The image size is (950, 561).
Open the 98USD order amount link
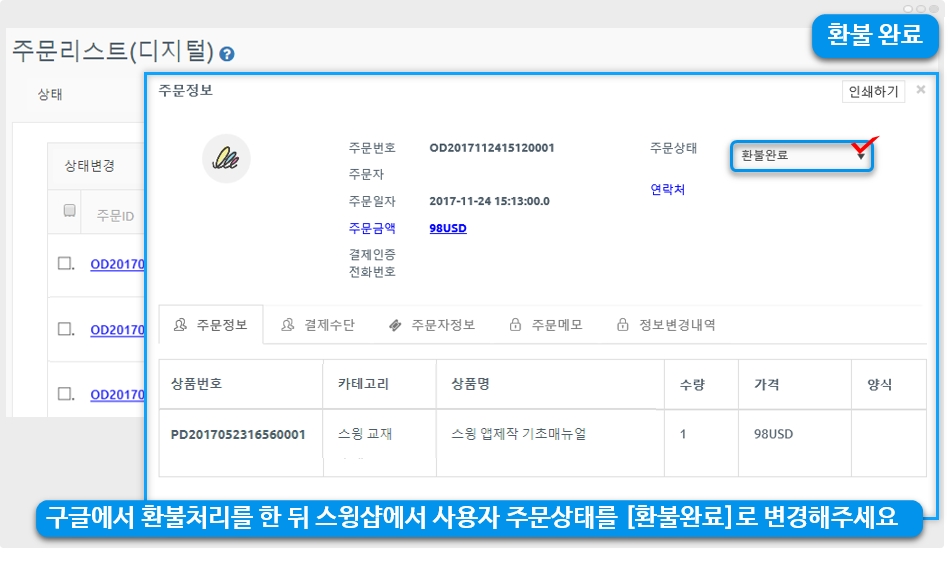(447, 228)
